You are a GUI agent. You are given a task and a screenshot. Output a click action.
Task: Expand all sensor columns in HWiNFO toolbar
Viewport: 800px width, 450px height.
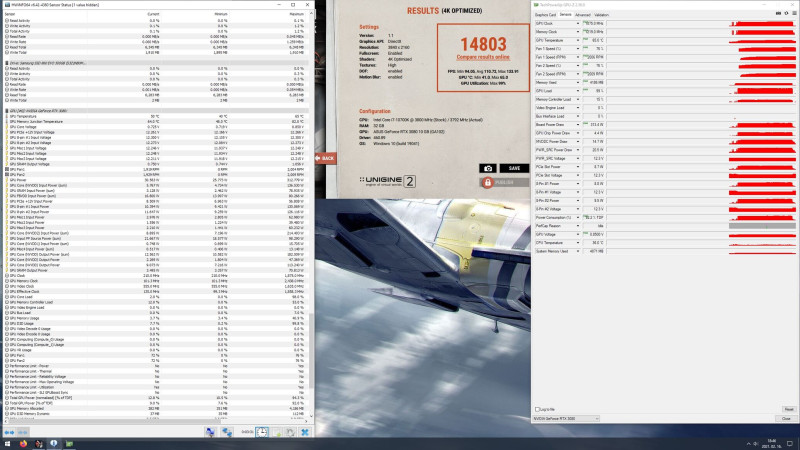(9, 432)
